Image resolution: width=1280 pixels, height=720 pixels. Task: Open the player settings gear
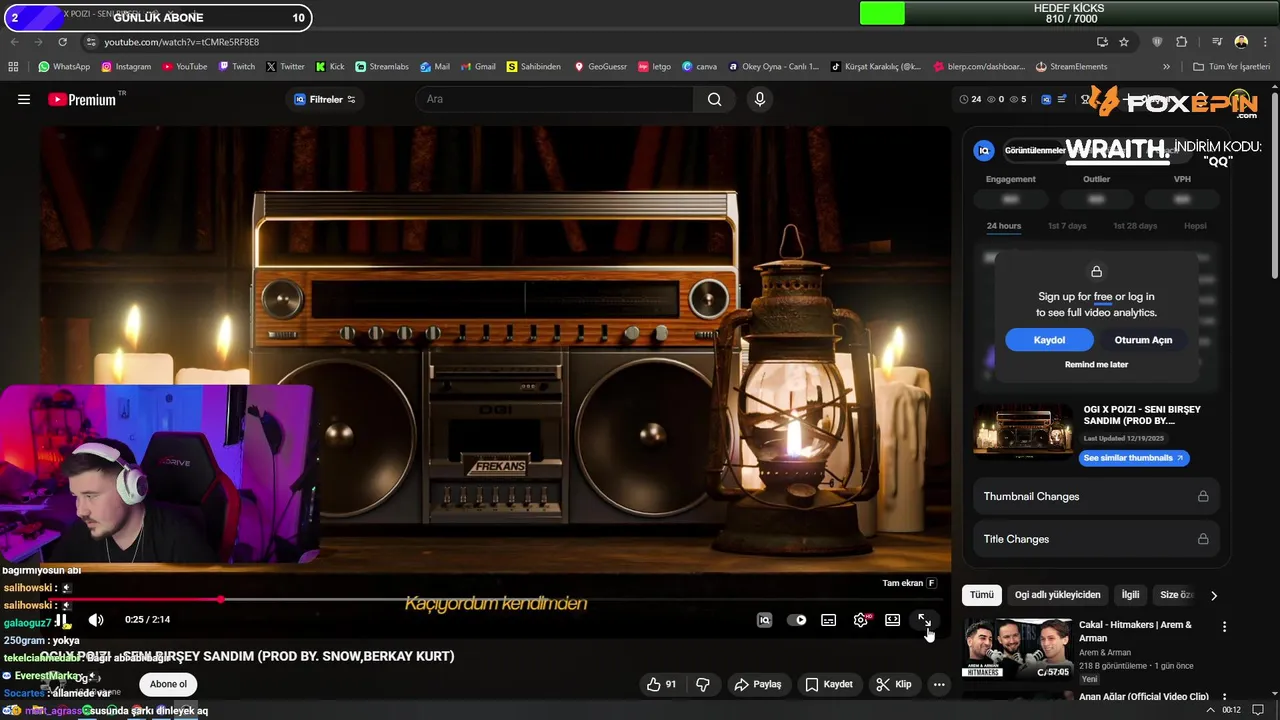(x=861, y=620)
